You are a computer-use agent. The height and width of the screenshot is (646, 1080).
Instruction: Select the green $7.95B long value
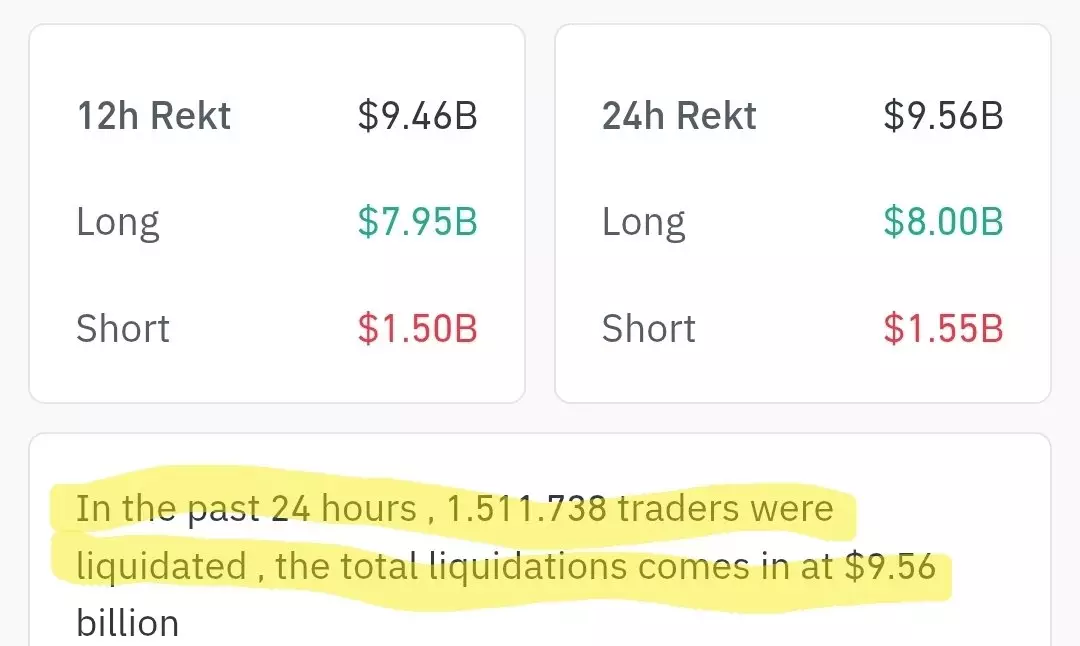pos(417,222)
